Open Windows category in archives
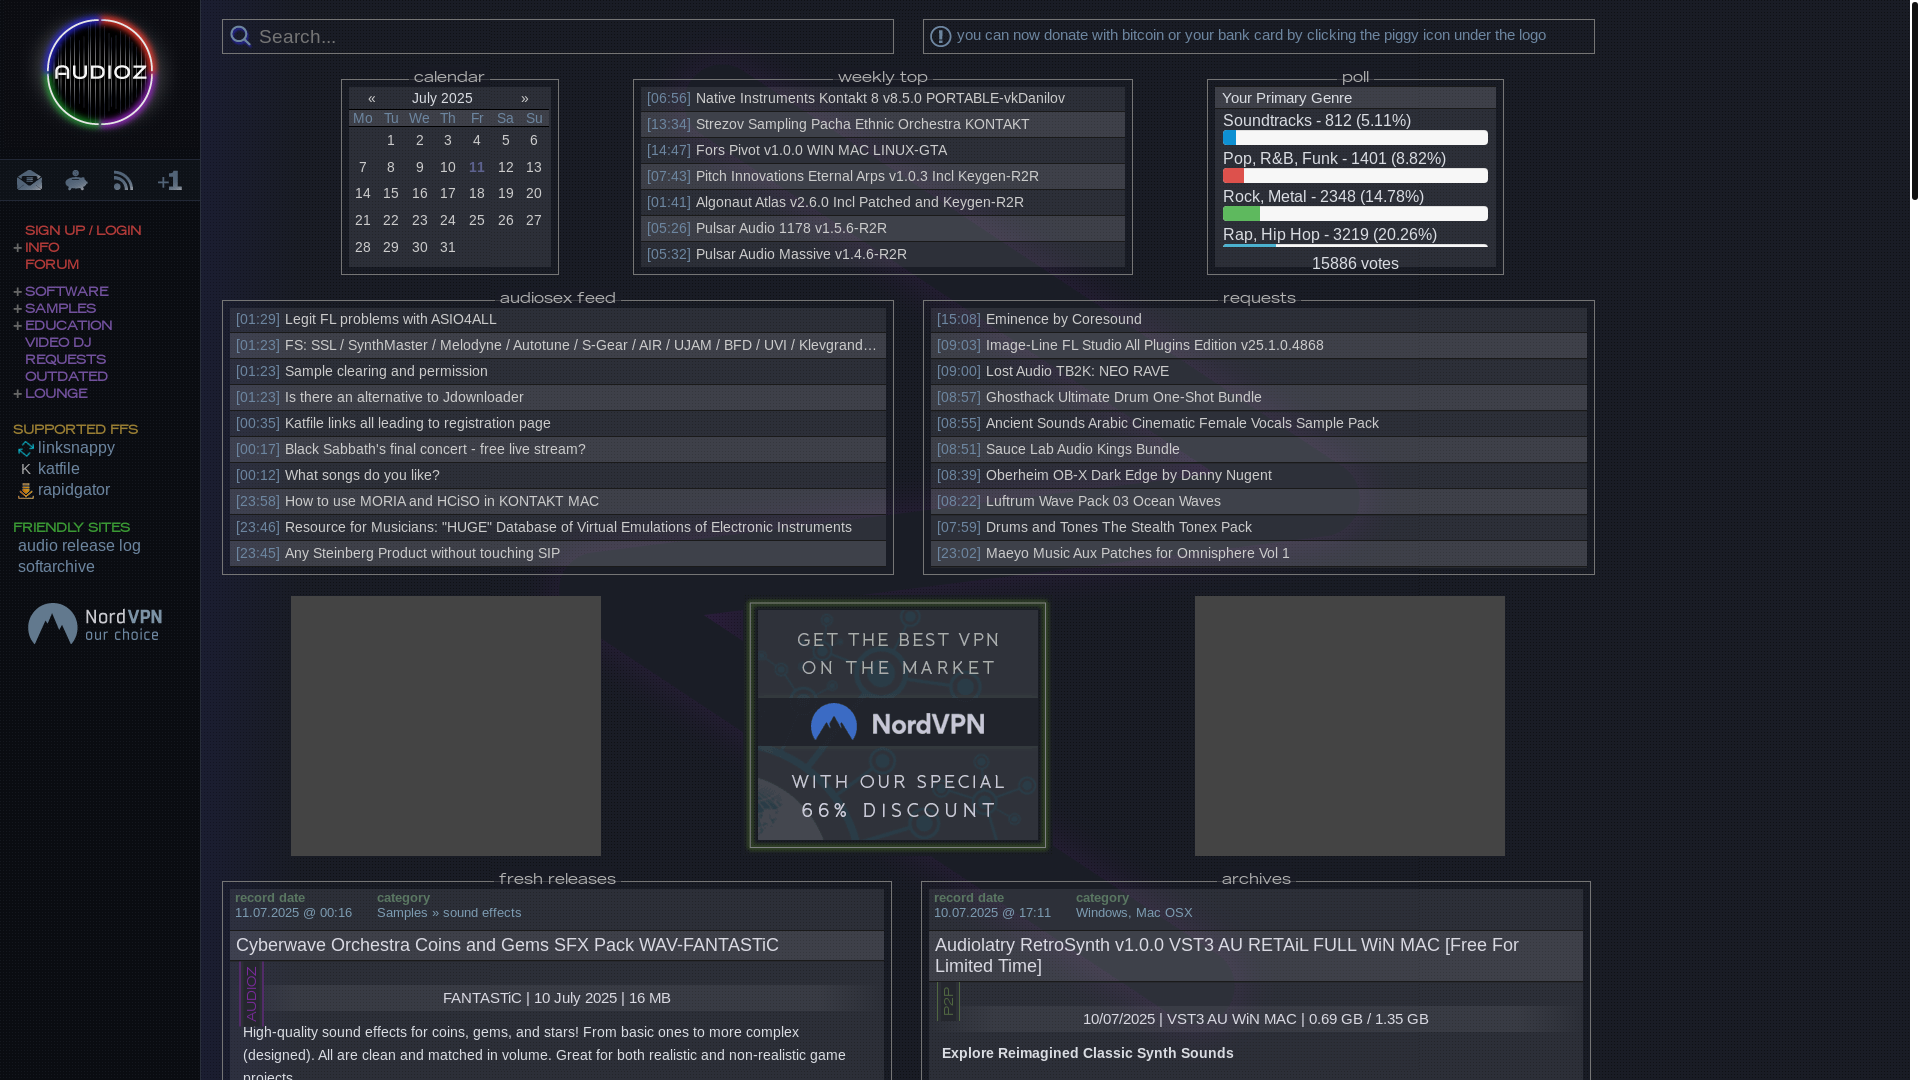The height and width of the screenshot is (1080, 1920). 1102,913
